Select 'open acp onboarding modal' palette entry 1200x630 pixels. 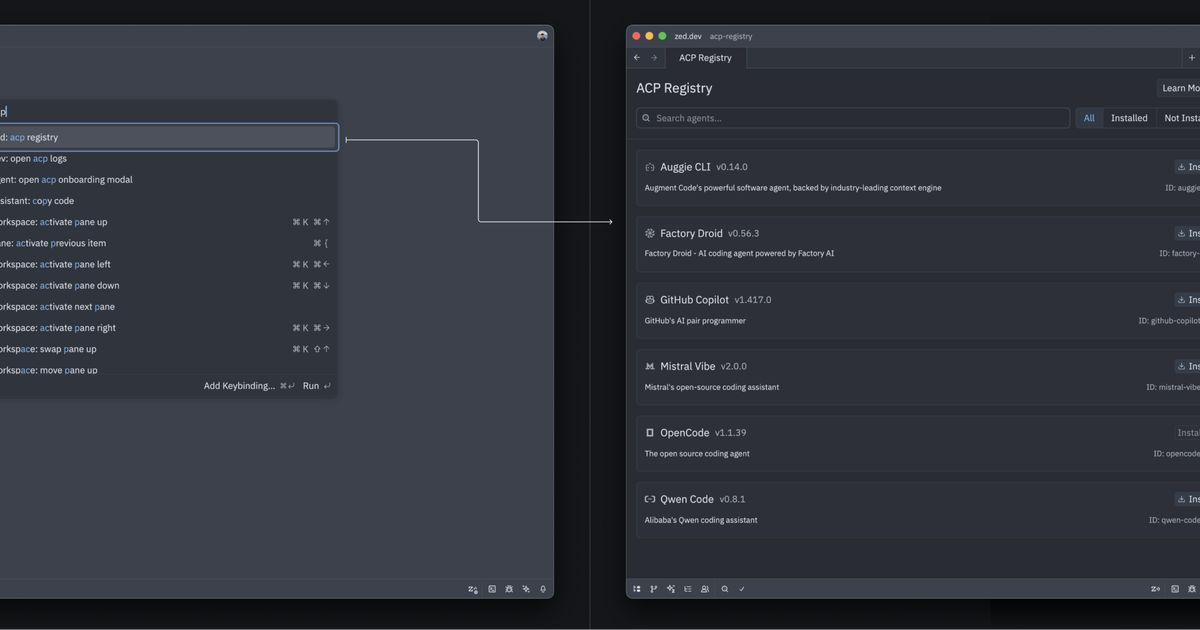pyautogui.click(x=167, y=180)
